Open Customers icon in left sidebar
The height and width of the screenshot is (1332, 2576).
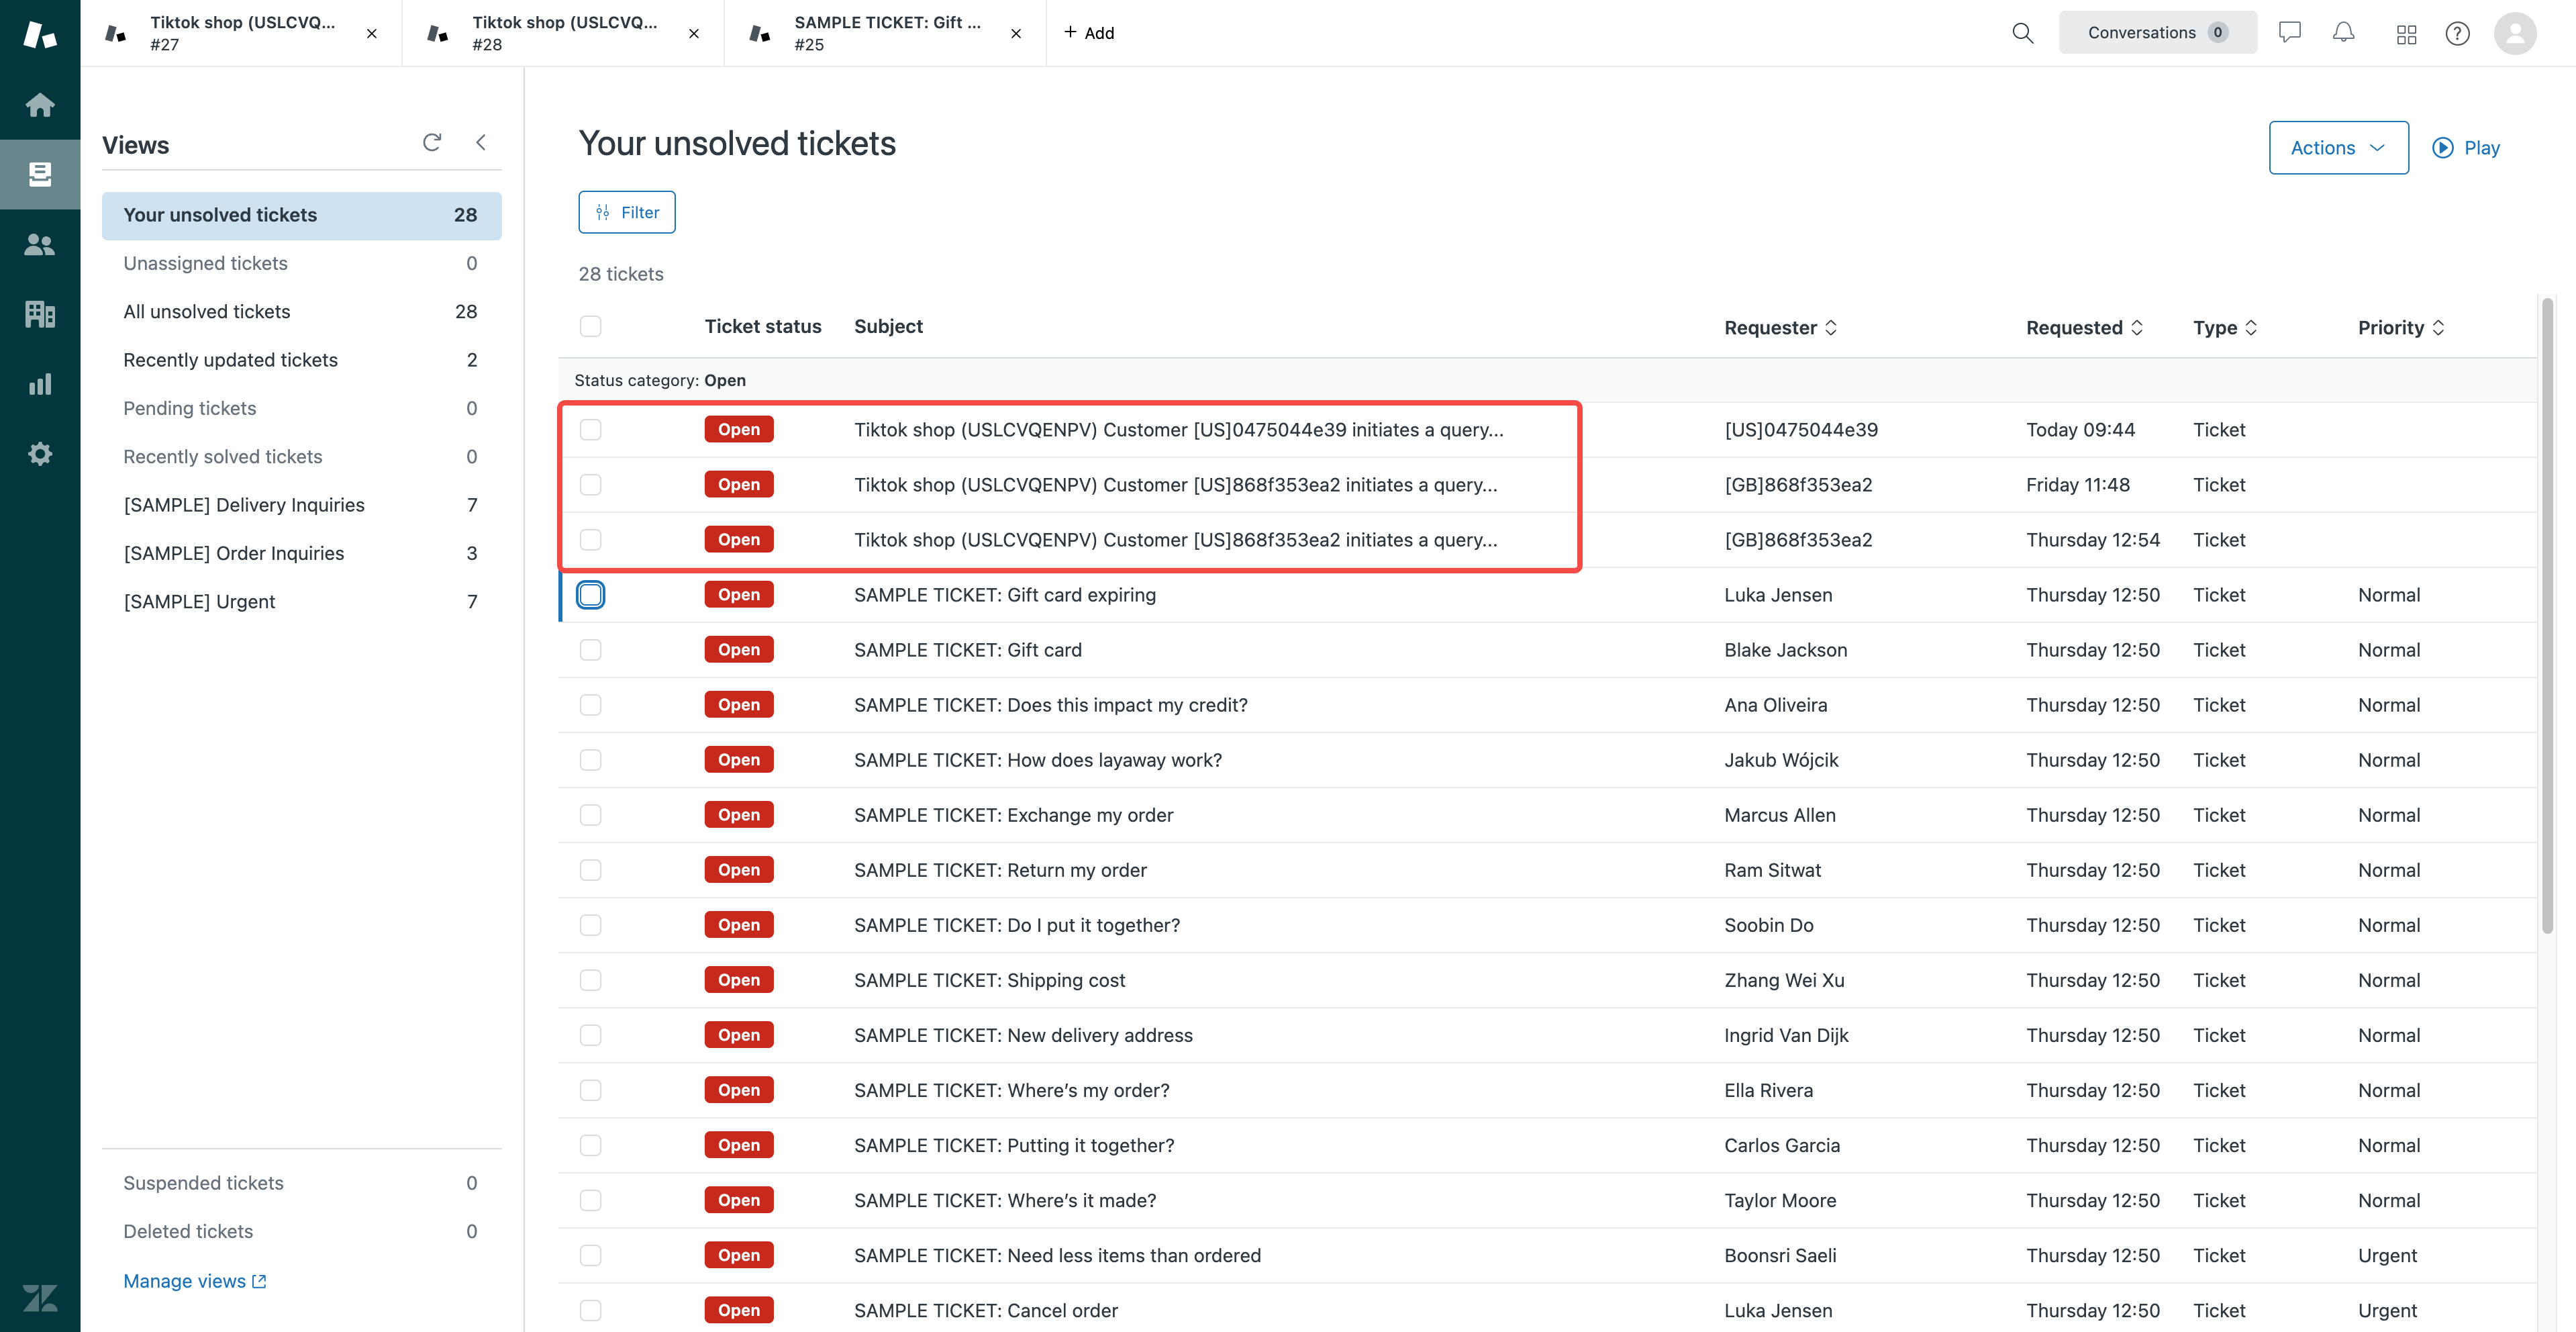tap(40, 244)
